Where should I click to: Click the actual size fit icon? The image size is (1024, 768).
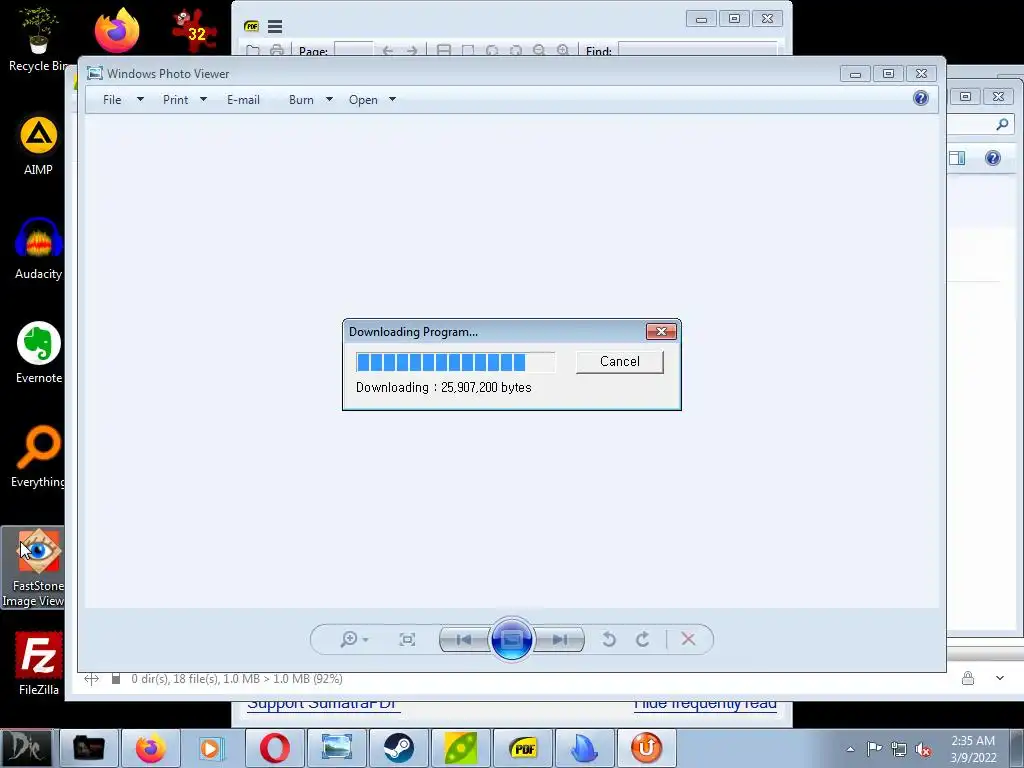(407, 639)
